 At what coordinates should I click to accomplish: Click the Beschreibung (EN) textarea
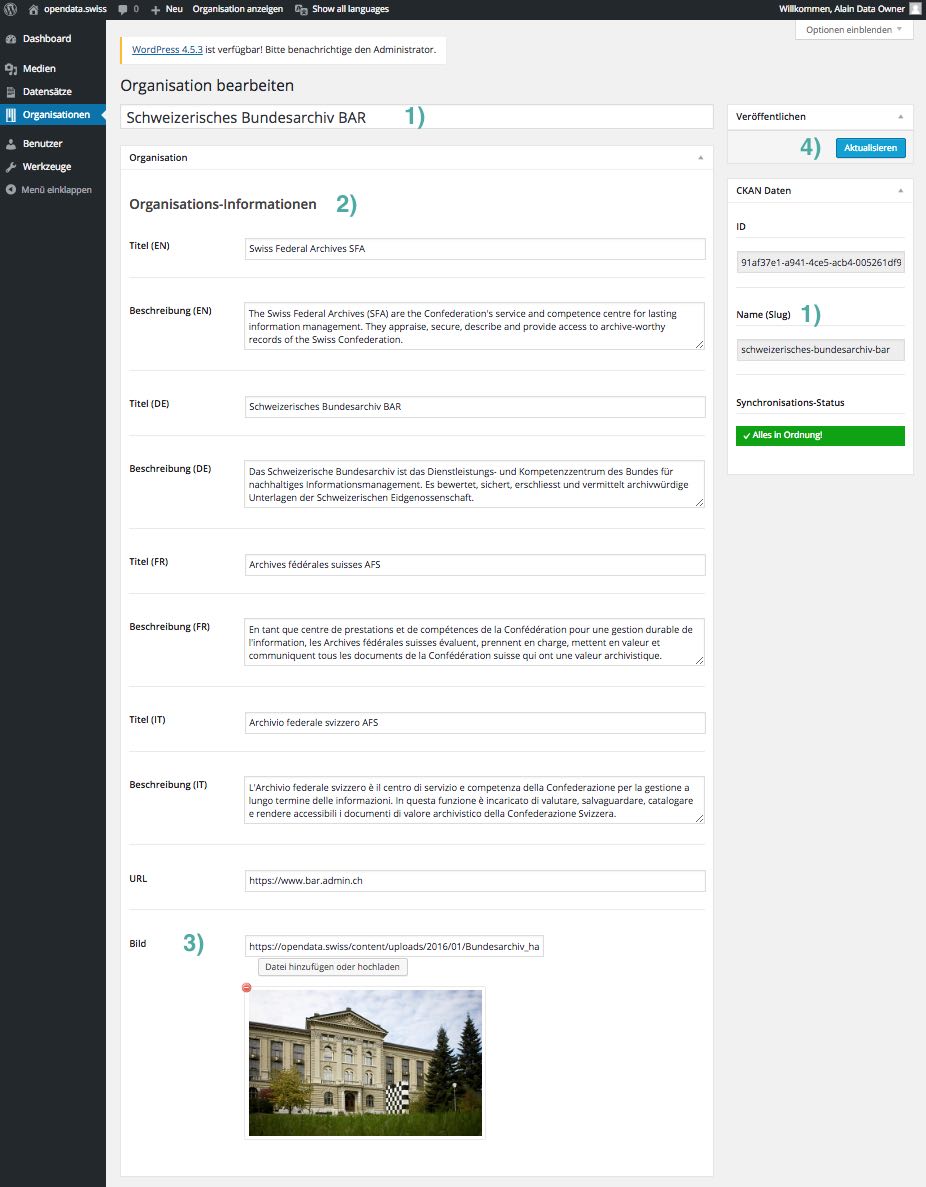(x=475, y=326)
